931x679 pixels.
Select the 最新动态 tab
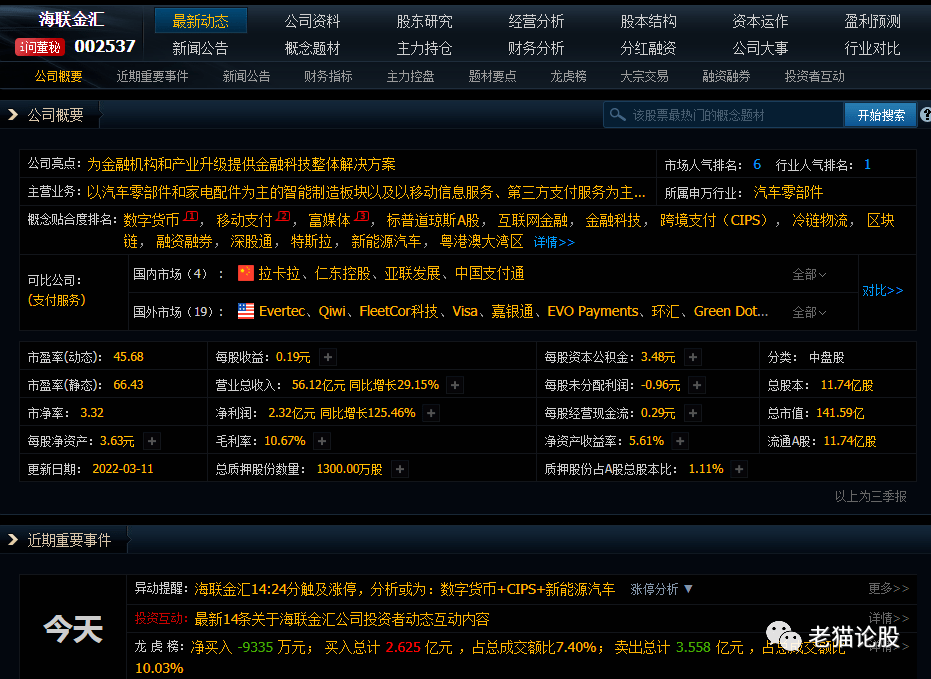click(x=201, y=21)
